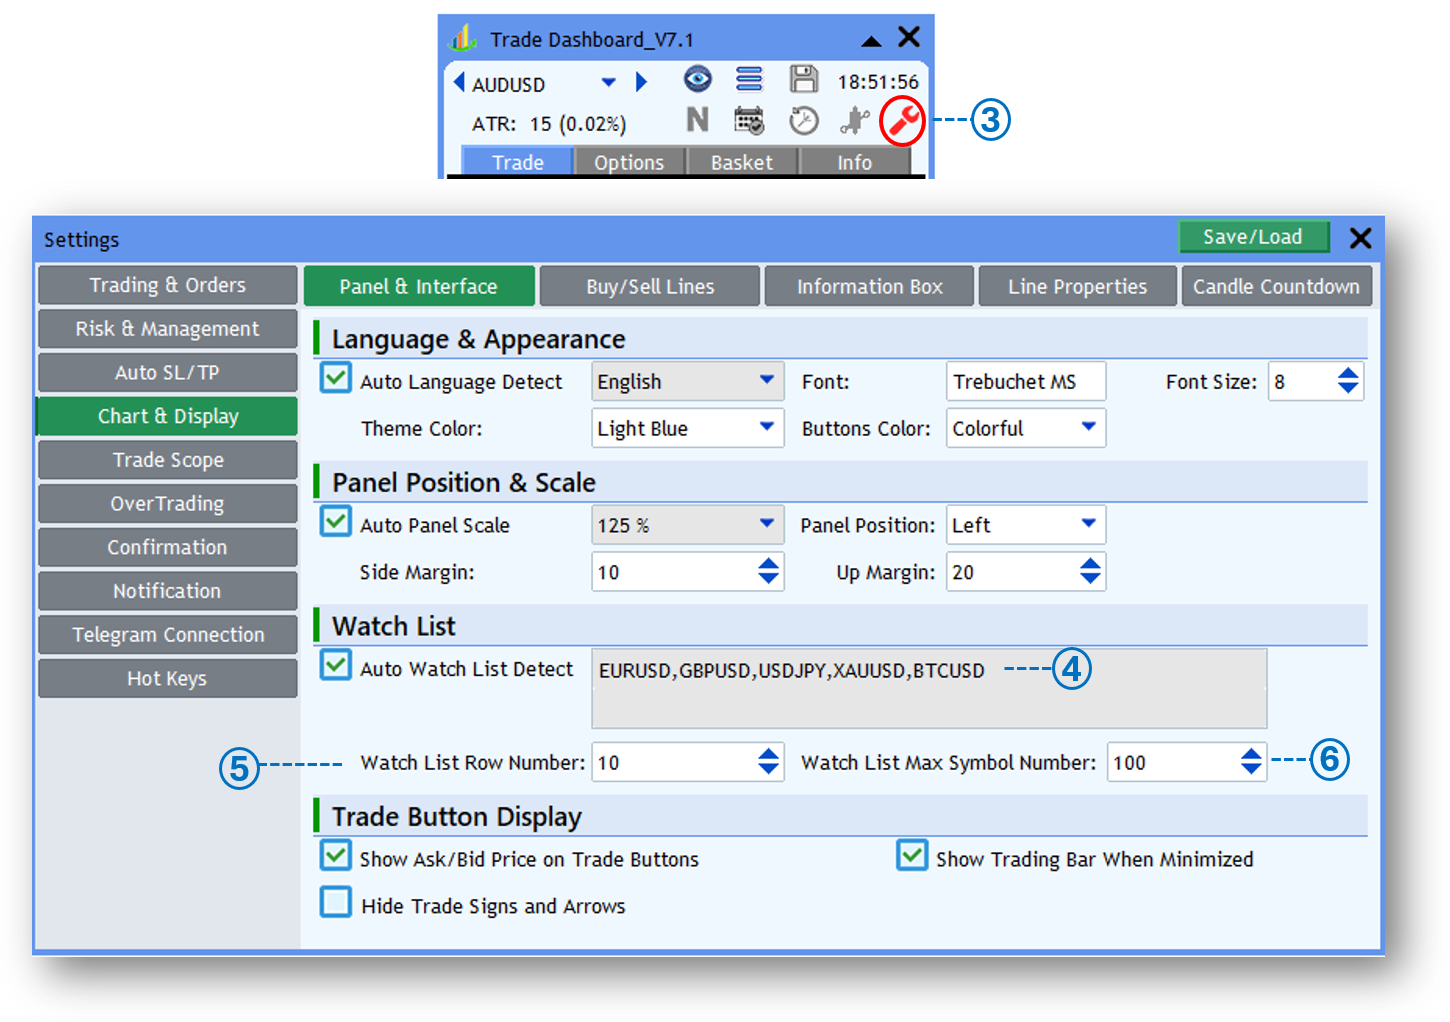Click the Save/Load button
This screenshot has height=1022, width=1450.
pos(1253,237)
